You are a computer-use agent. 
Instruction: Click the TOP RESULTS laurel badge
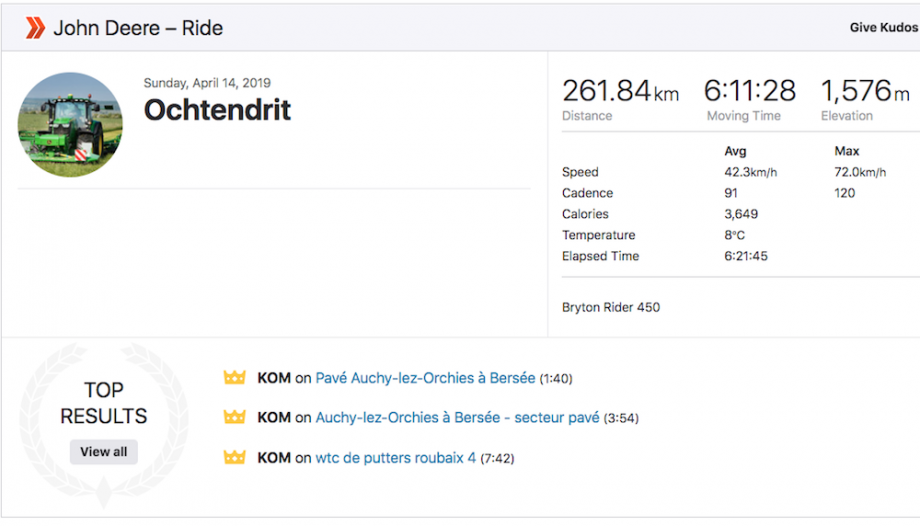[104, 424]
